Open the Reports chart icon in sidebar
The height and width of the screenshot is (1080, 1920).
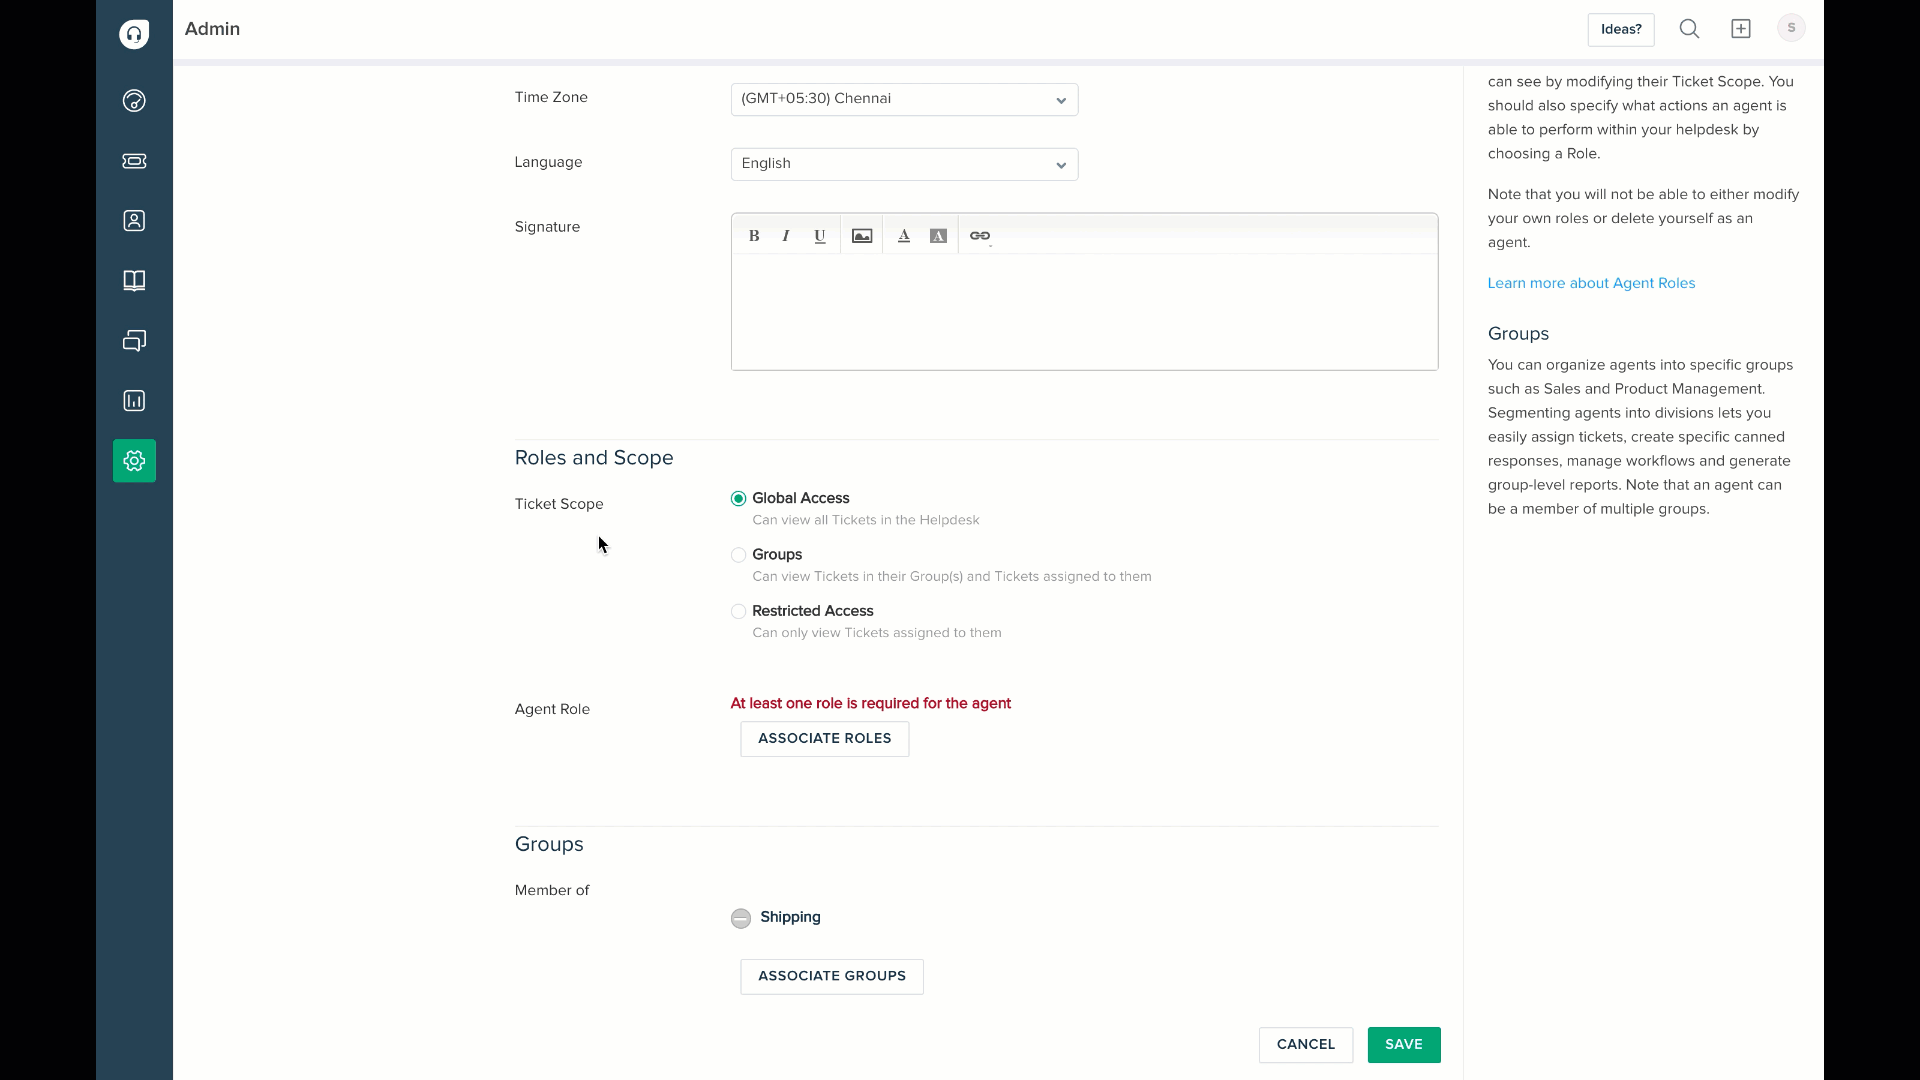tap(134, 401)
